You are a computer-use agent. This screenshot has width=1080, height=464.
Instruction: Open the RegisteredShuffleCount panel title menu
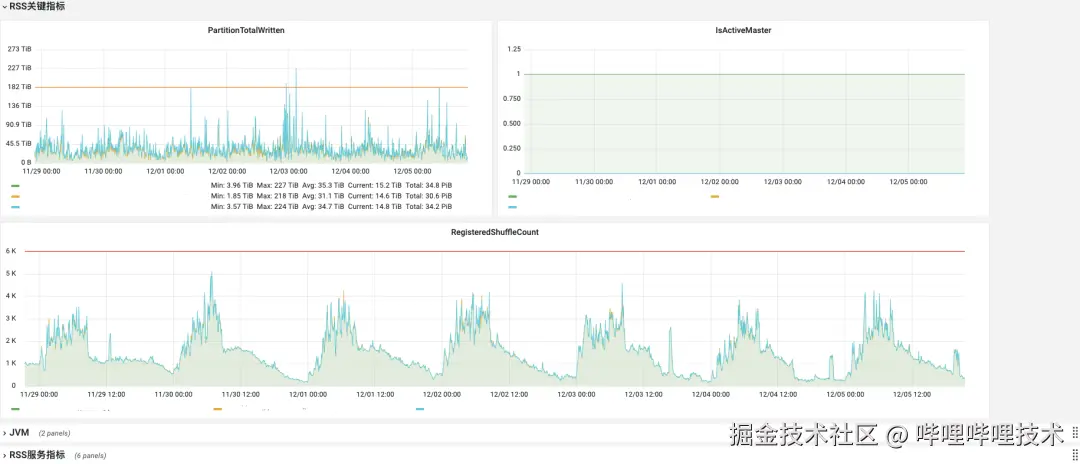tap(495, 232)
